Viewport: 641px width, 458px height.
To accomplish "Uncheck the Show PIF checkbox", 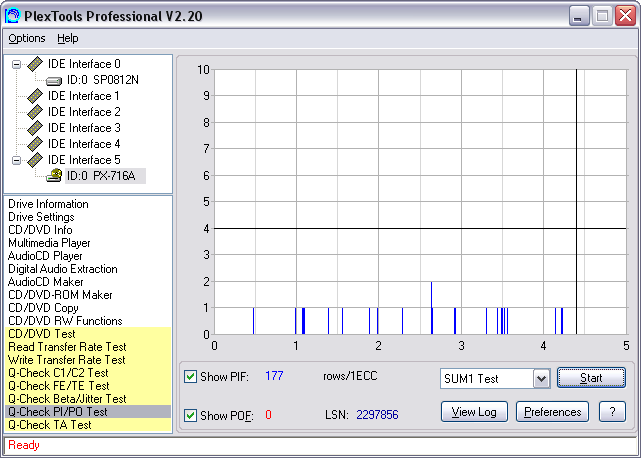I will [190, 376].
